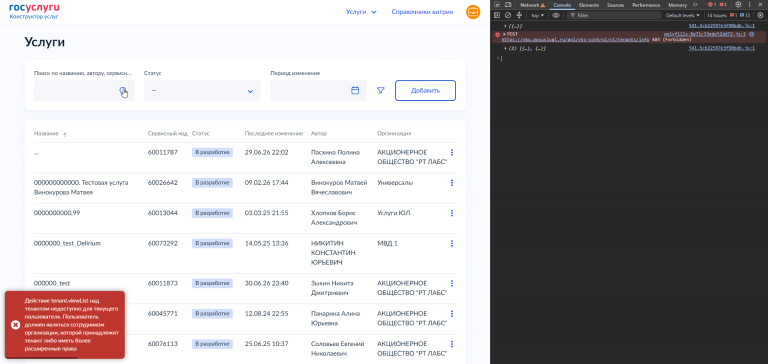Open the Default levels dropdown
The width and height of the screenshot is (768, 364).
[x=683, y=15]
